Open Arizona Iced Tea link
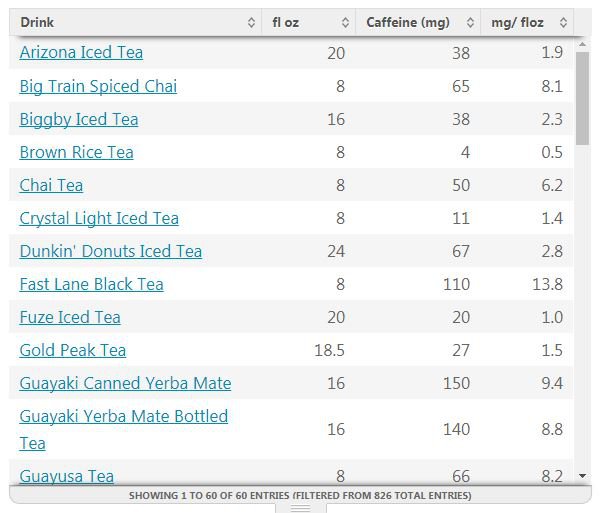This screenshot has height=513, width=602. tap(81, 53)
